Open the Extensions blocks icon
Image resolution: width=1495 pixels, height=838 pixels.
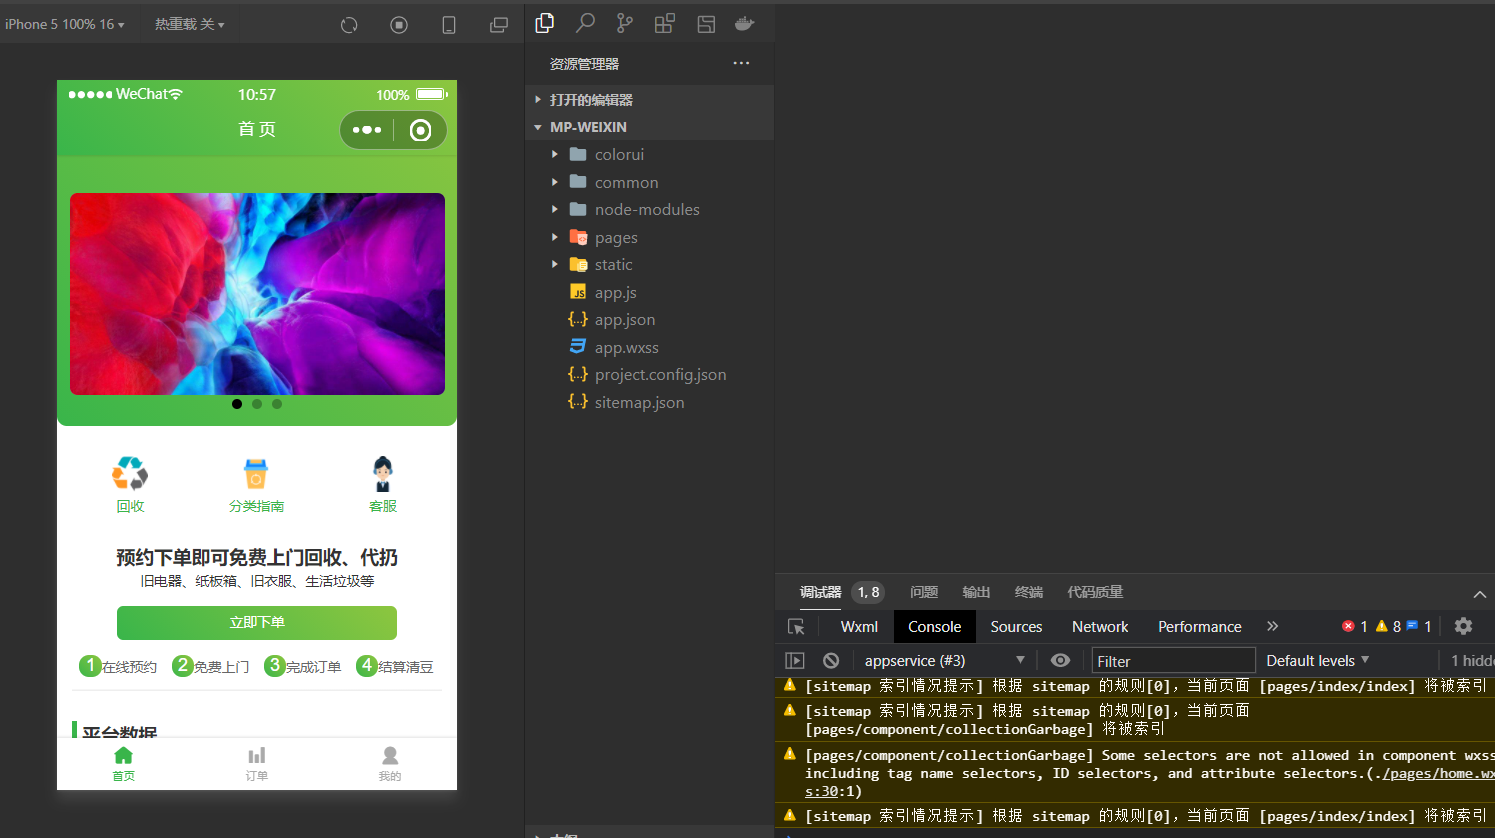[665, 23]
